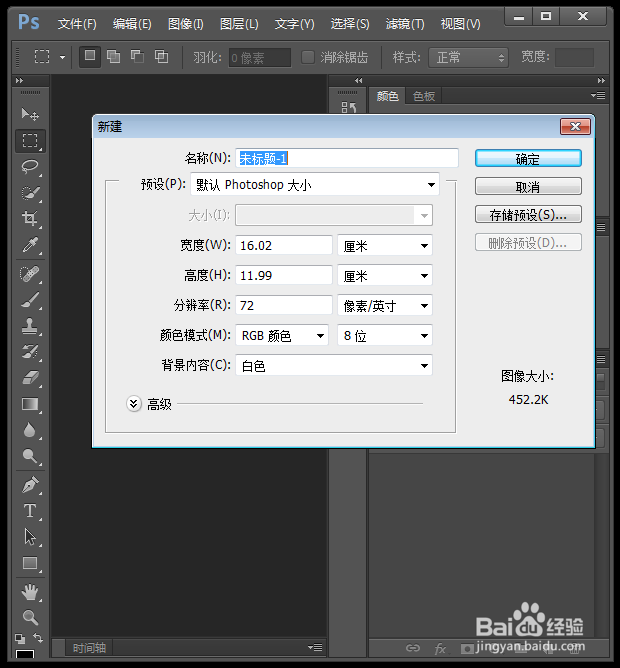The height and width of the screenshot is (668, 620).
Task: Select the History Brush tool
Action: [30, 352]
